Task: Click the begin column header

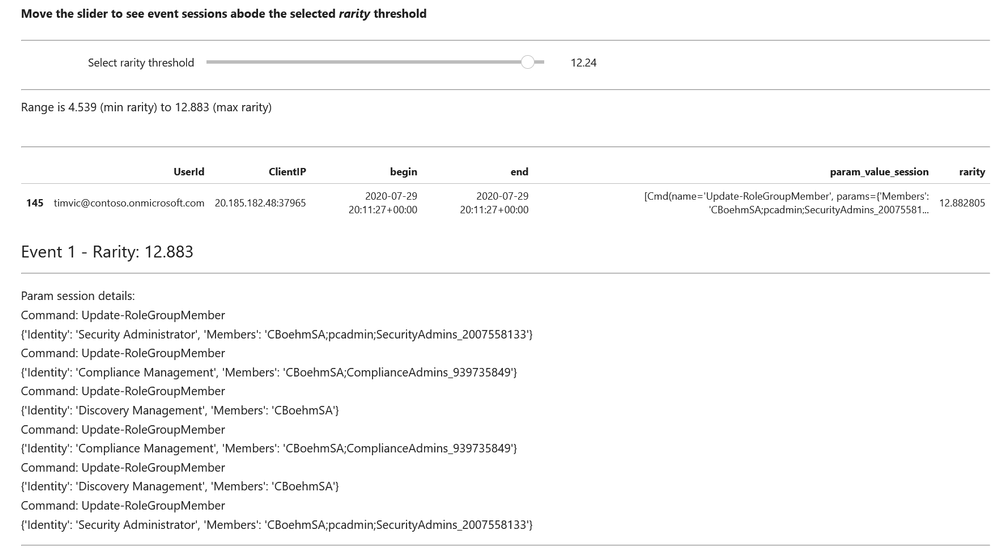Action: click(403, 171)
